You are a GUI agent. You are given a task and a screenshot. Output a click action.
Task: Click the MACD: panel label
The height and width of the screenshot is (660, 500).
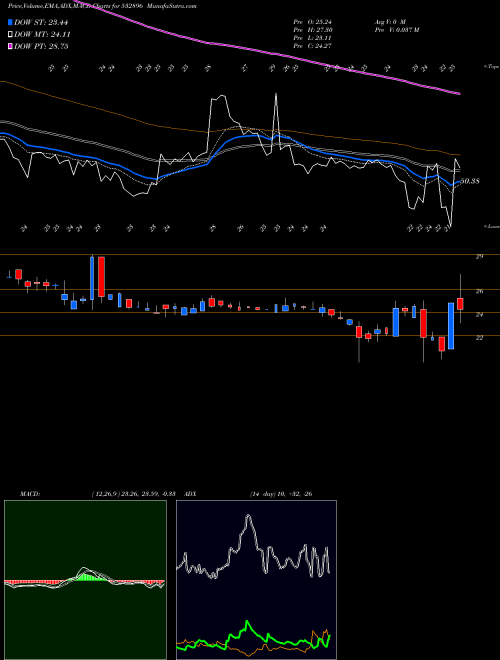pyautogui.click(x=30, y=494)
